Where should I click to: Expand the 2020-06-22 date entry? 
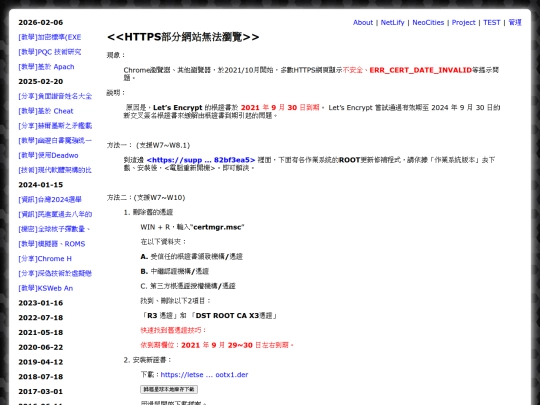pyautogui.click(x=41, y=347)
